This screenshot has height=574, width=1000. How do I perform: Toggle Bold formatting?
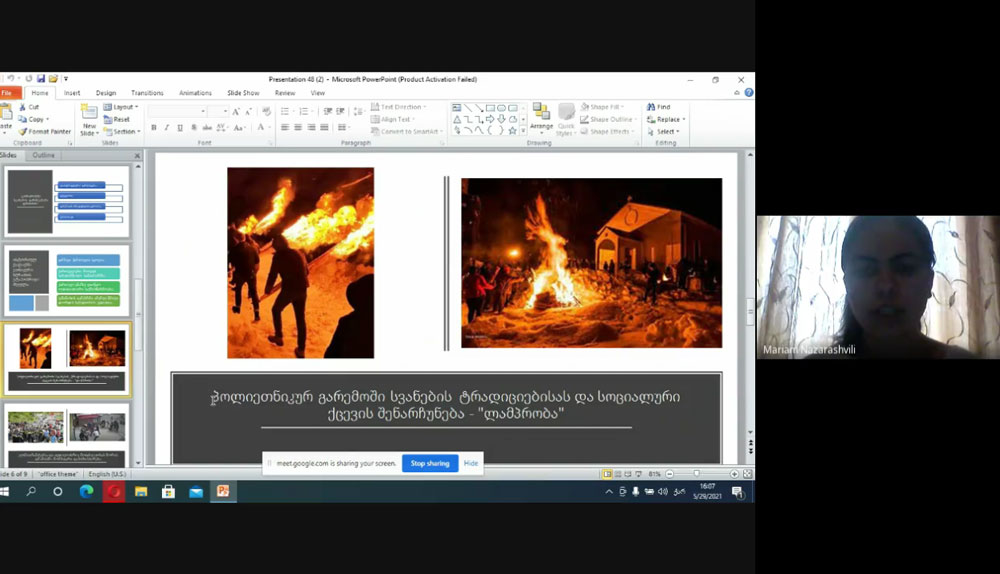click(x=154, y=128)
